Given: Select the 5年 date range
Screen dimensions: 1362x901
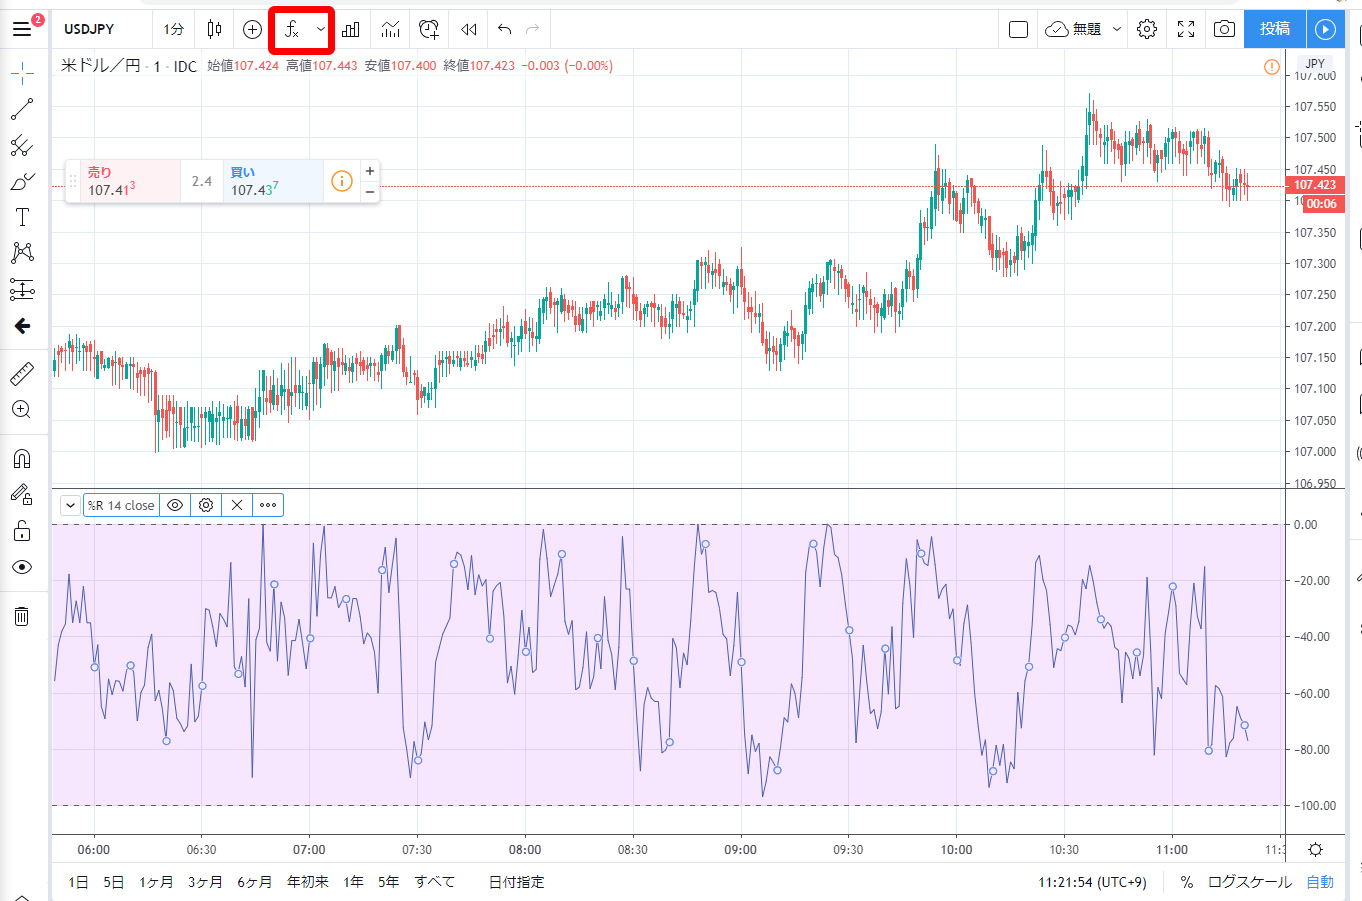Looking at the screenshot, I should [388, 882].
